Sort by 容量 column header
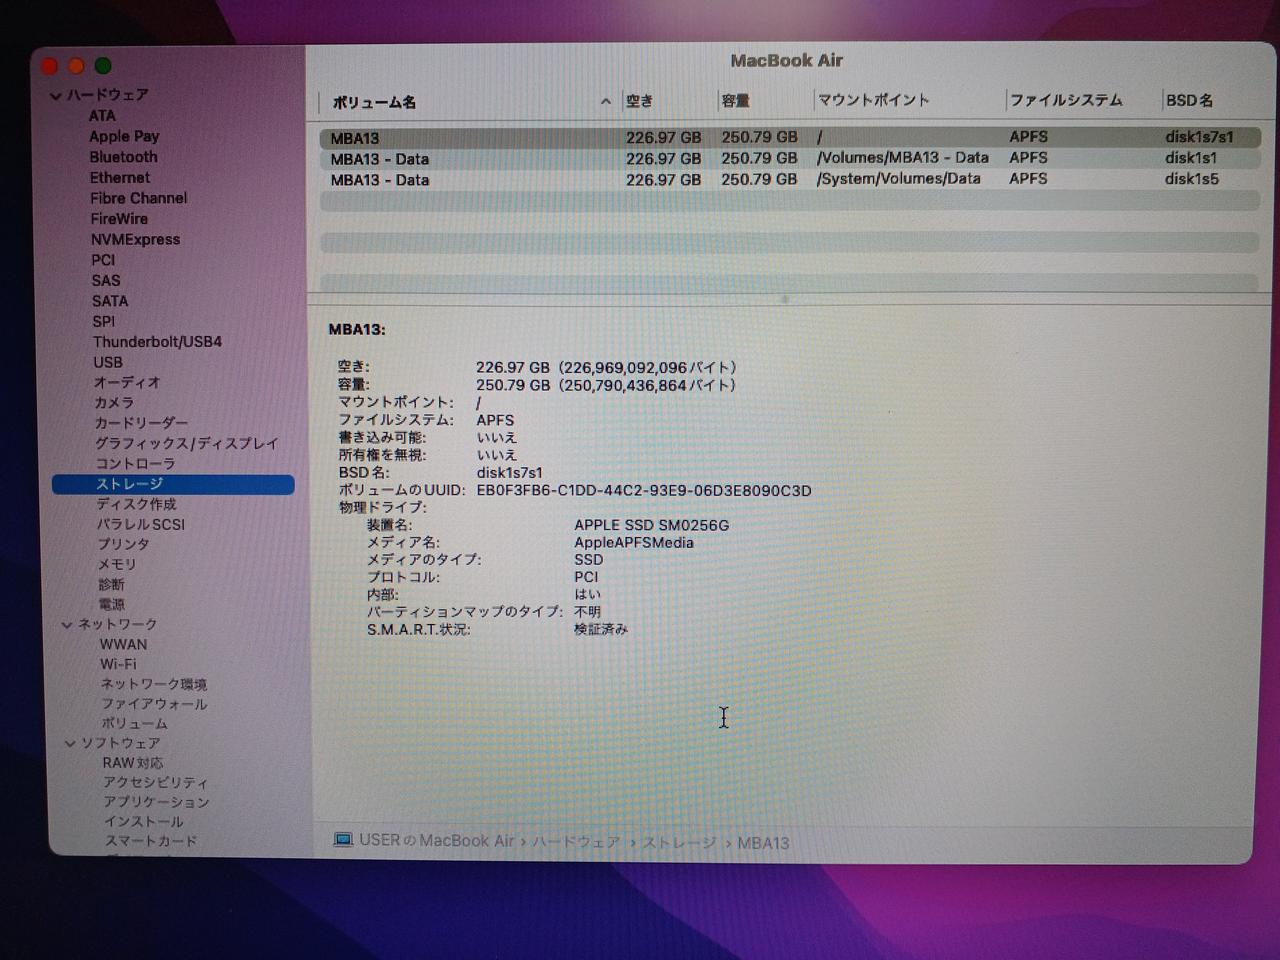Viewport: 1280px width, 960px height. click(736, 101)
